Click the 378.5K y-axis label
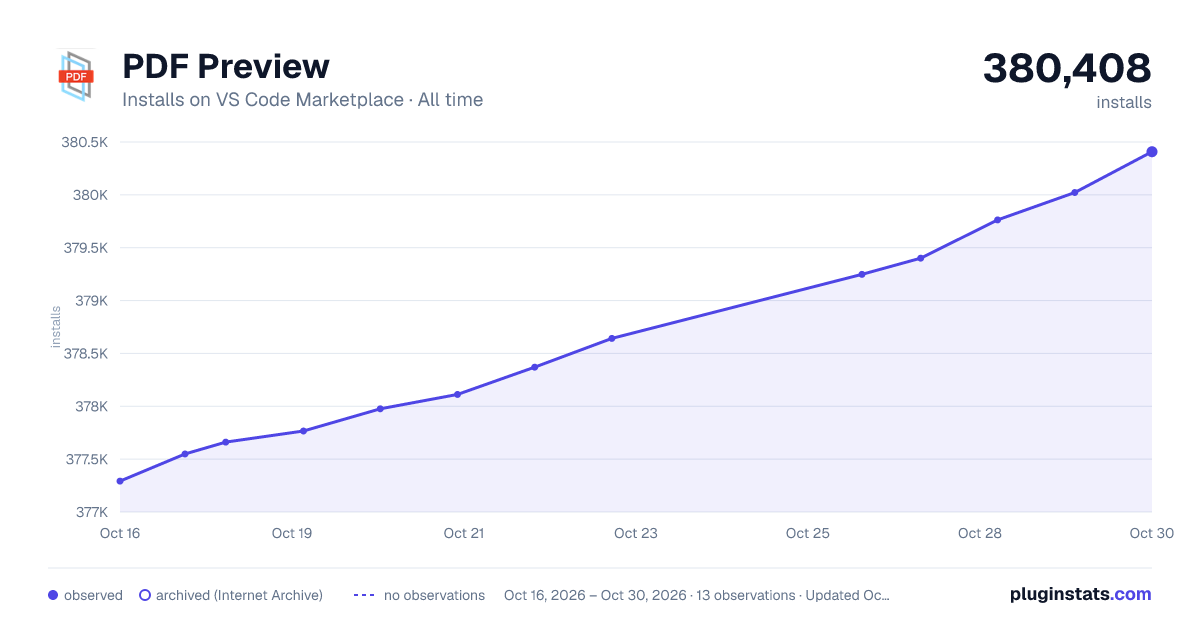This screenshot has height=630, width=1200. point(85,354)
